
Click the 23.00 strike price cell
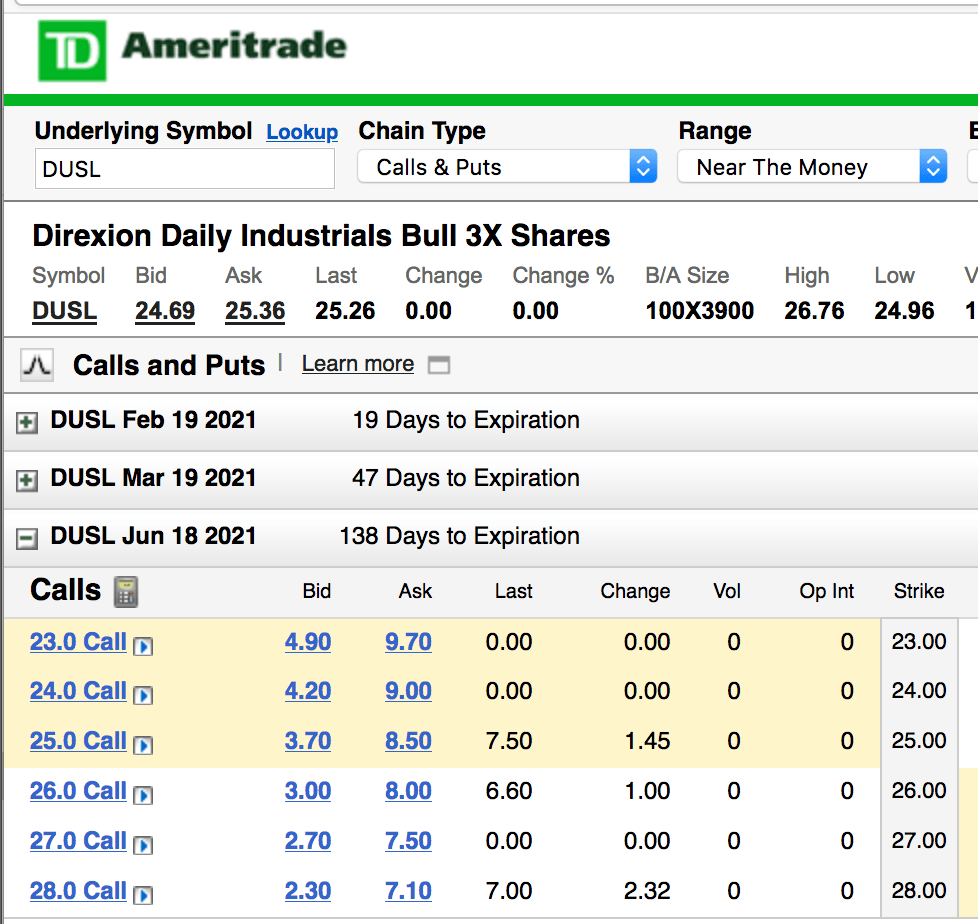pos(919,641)
